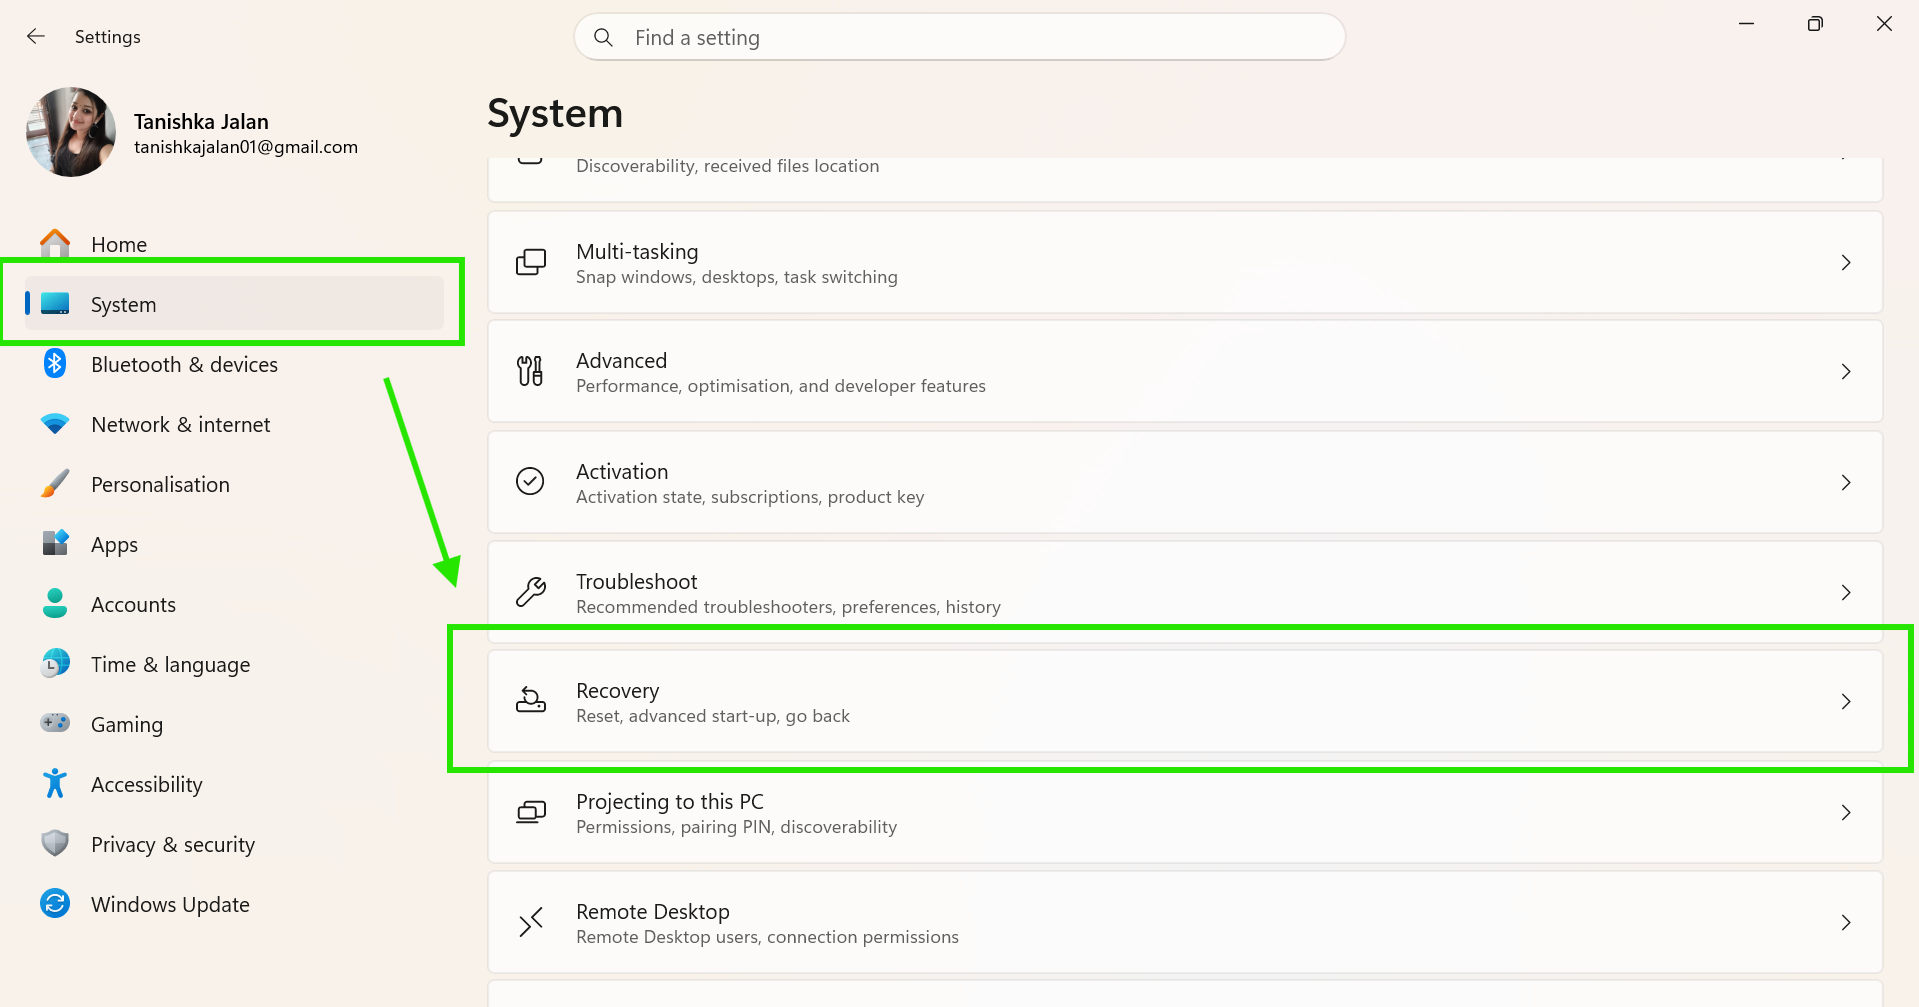Open the Activation settings title

point(622,471)
